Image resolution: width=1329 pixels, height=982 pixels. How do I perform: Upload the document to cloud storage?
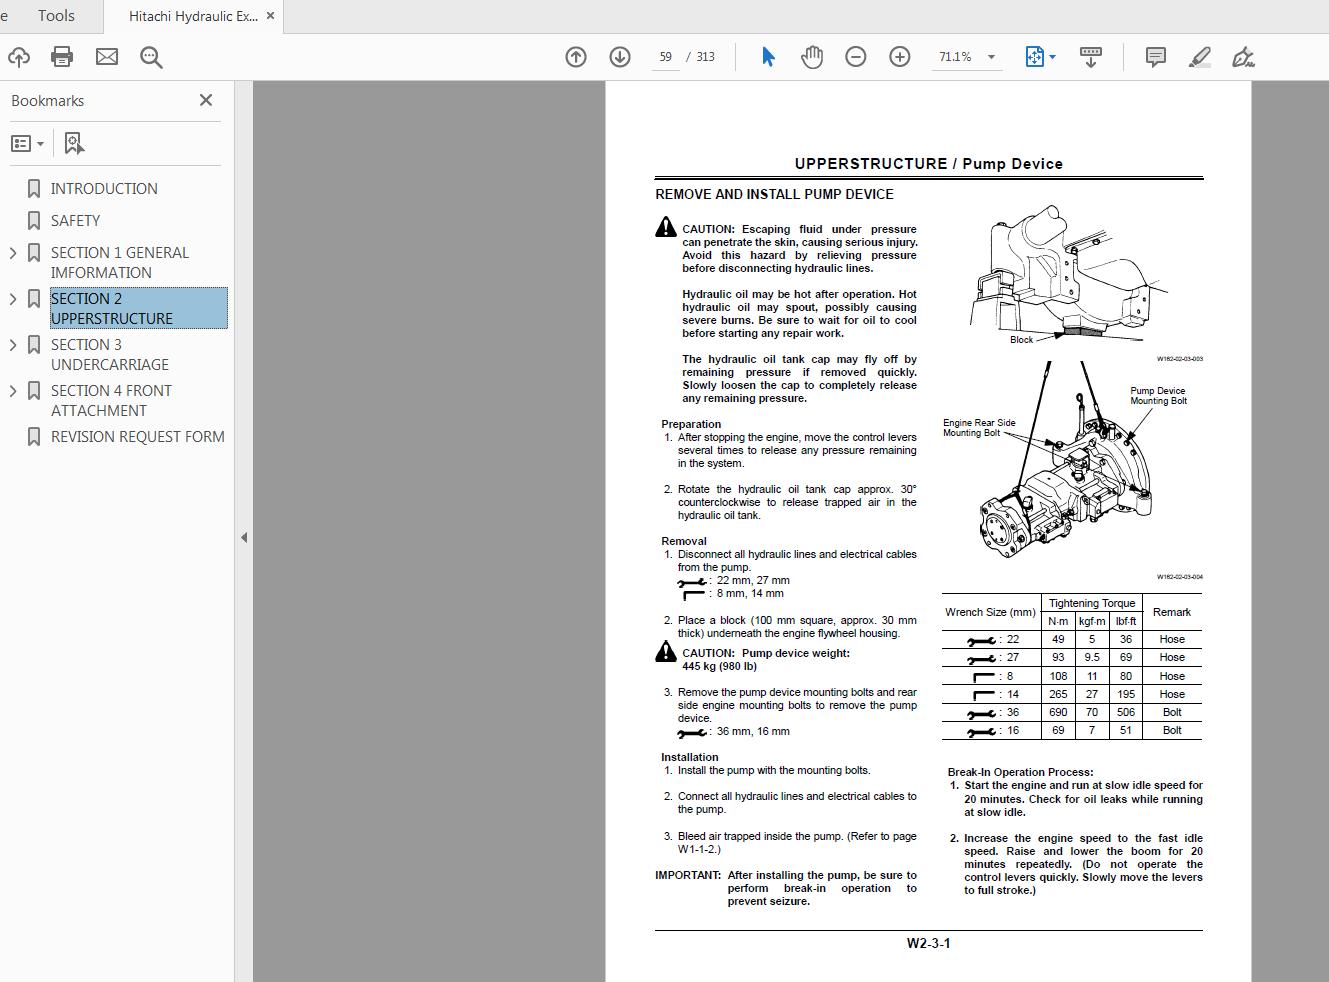point(18,57)
